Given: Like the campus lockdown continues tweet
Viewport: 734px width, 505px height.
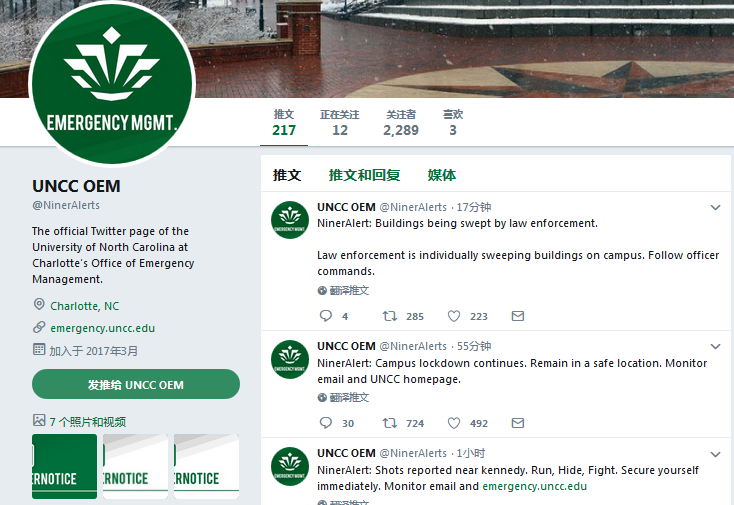Looking at the screenshot, I should 454,423.
